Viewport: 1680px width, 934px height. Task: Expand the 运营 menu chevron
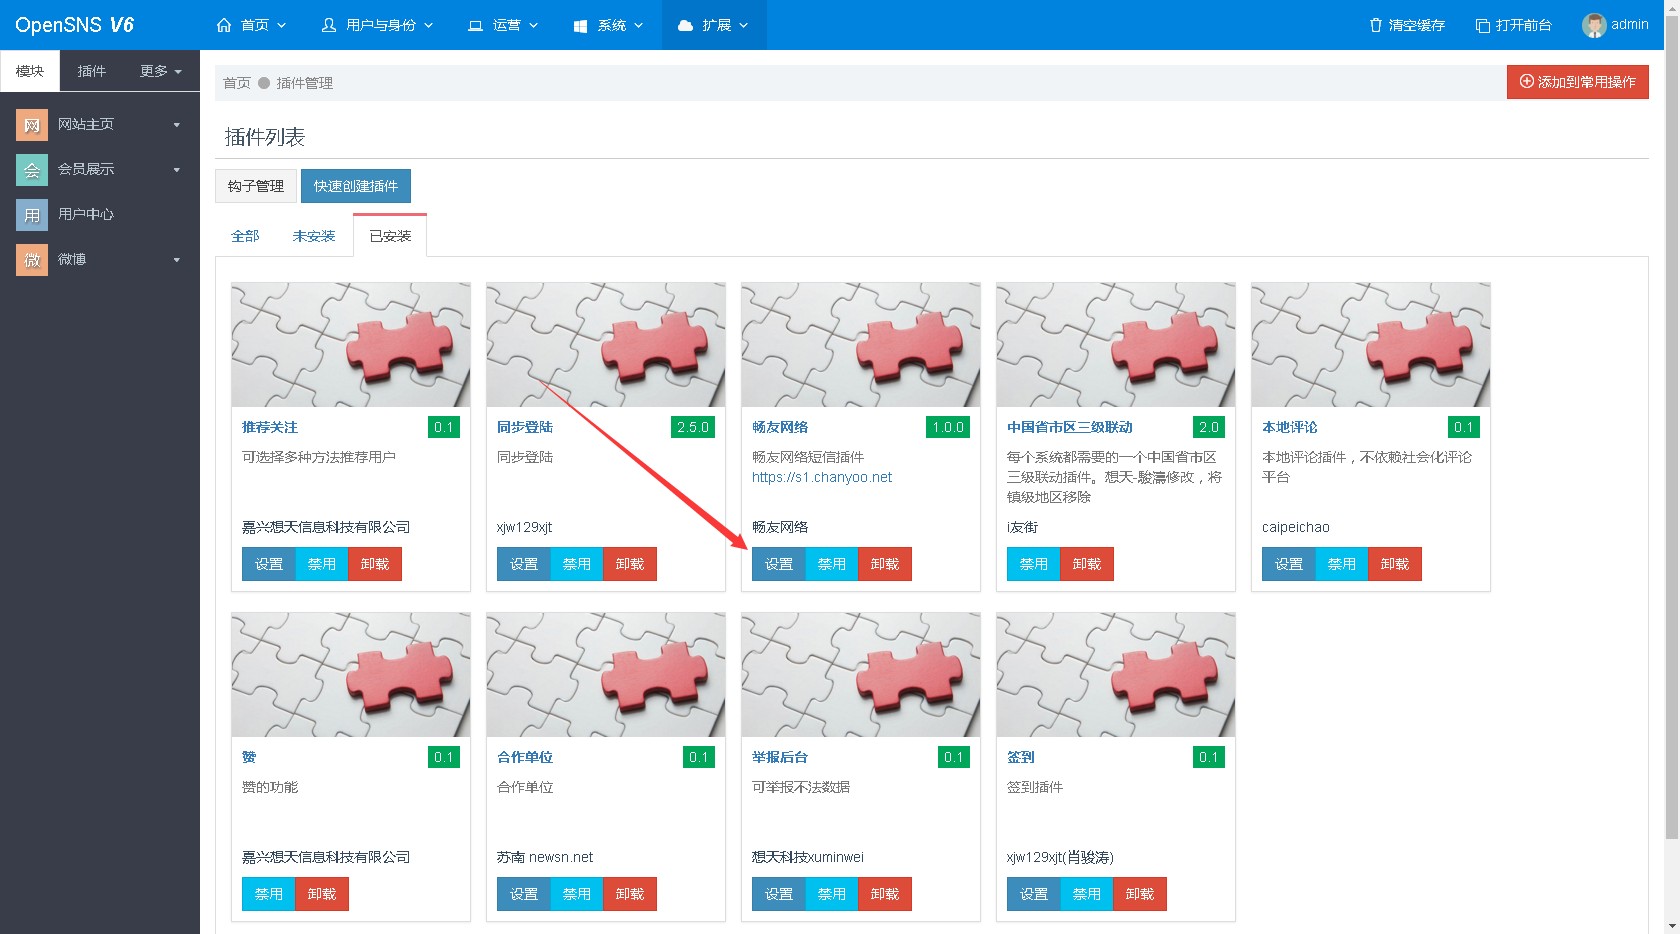533,25
